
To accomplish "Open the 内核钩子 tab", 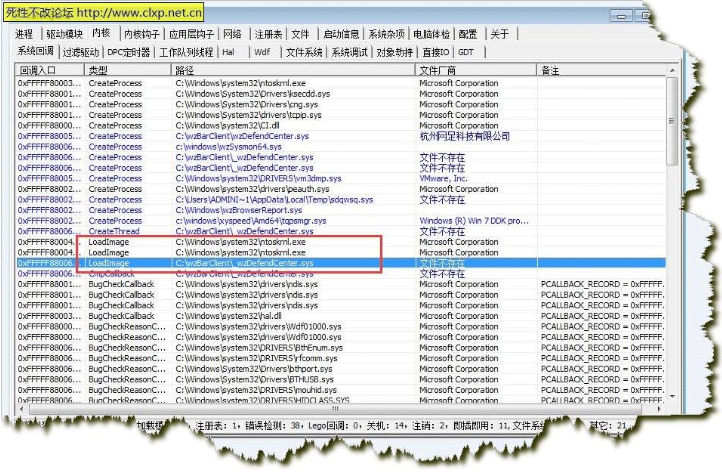I will coord(139,34).
